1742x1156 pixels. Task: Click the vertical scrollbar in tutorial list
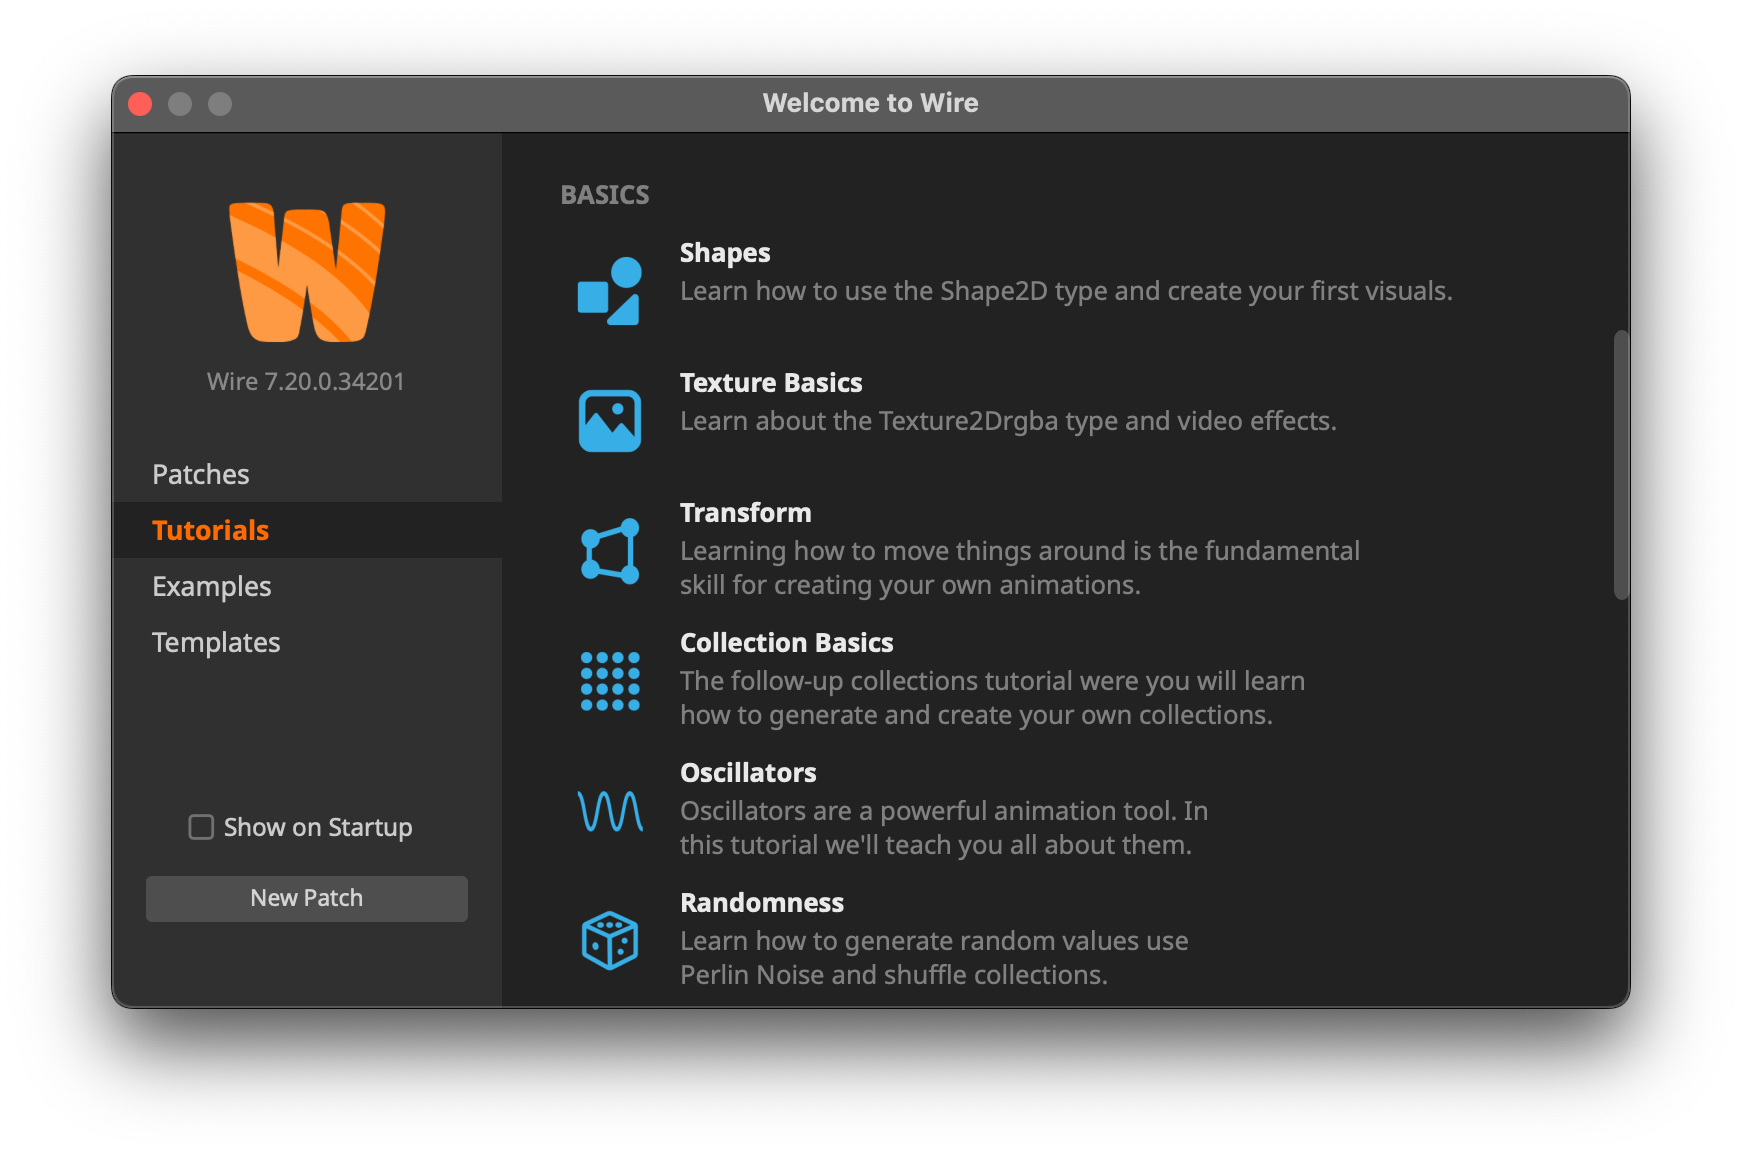click(x=1621, y=465)
